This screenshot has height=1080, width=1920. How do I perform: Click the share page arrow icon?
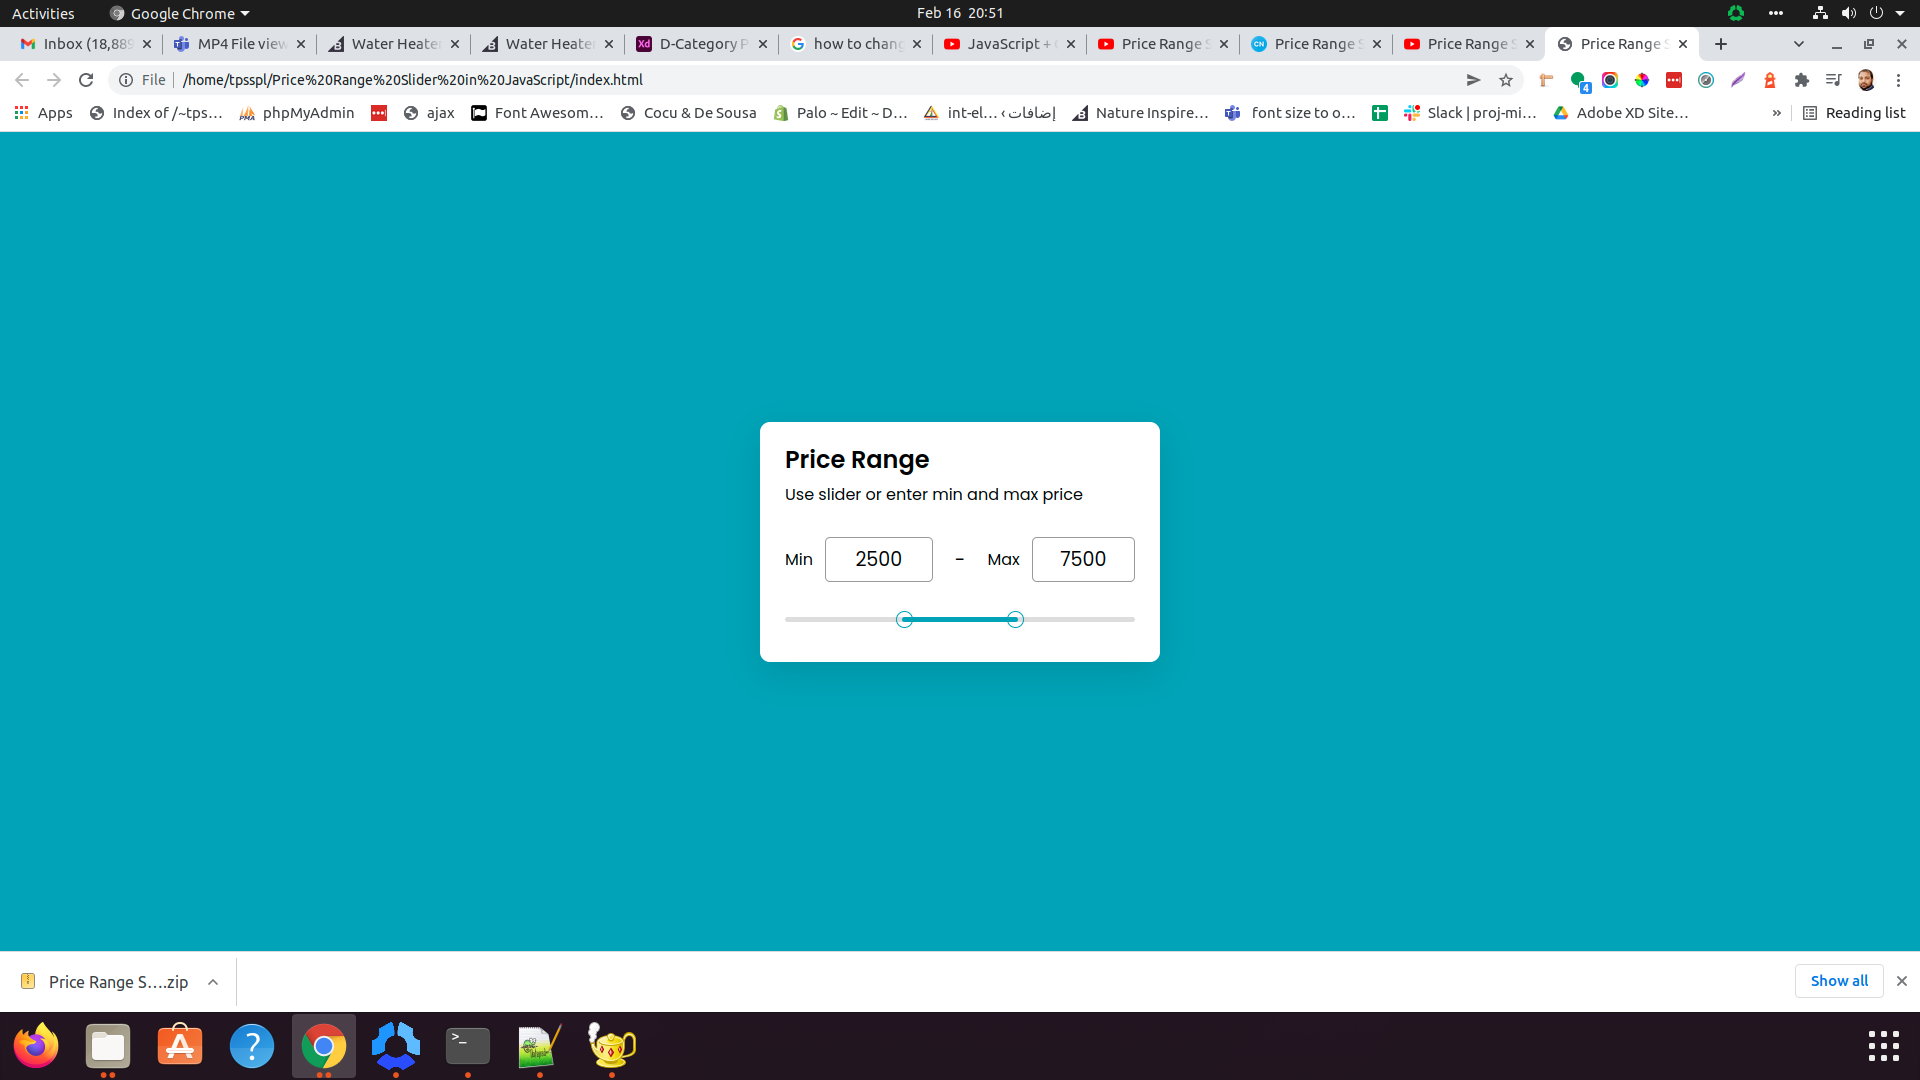[x=1473, y=80]
